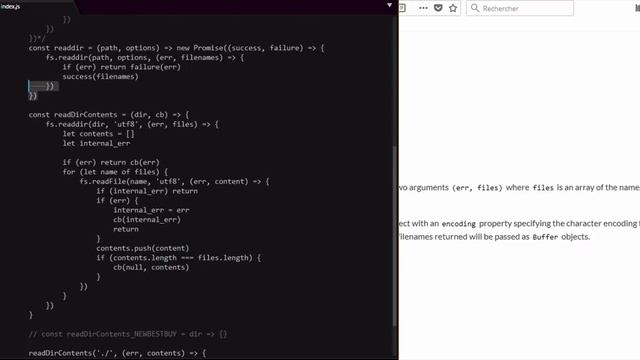Click the 'let internal_err' line
640x360 pixels.
point(96,143)
